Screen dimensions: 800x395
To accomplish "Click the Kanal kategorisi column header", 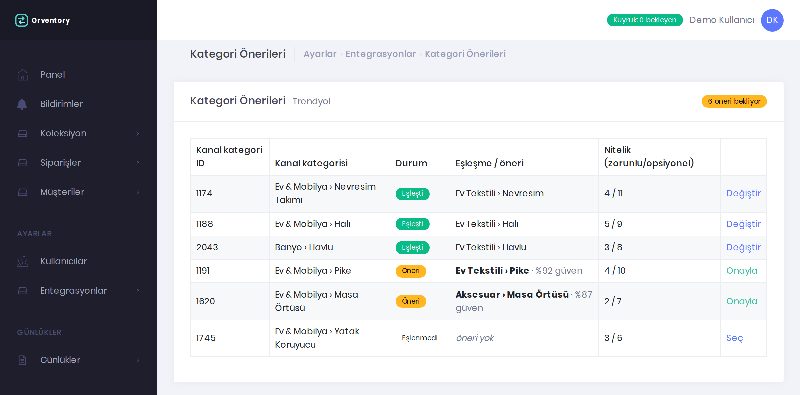I will [311, 163].
